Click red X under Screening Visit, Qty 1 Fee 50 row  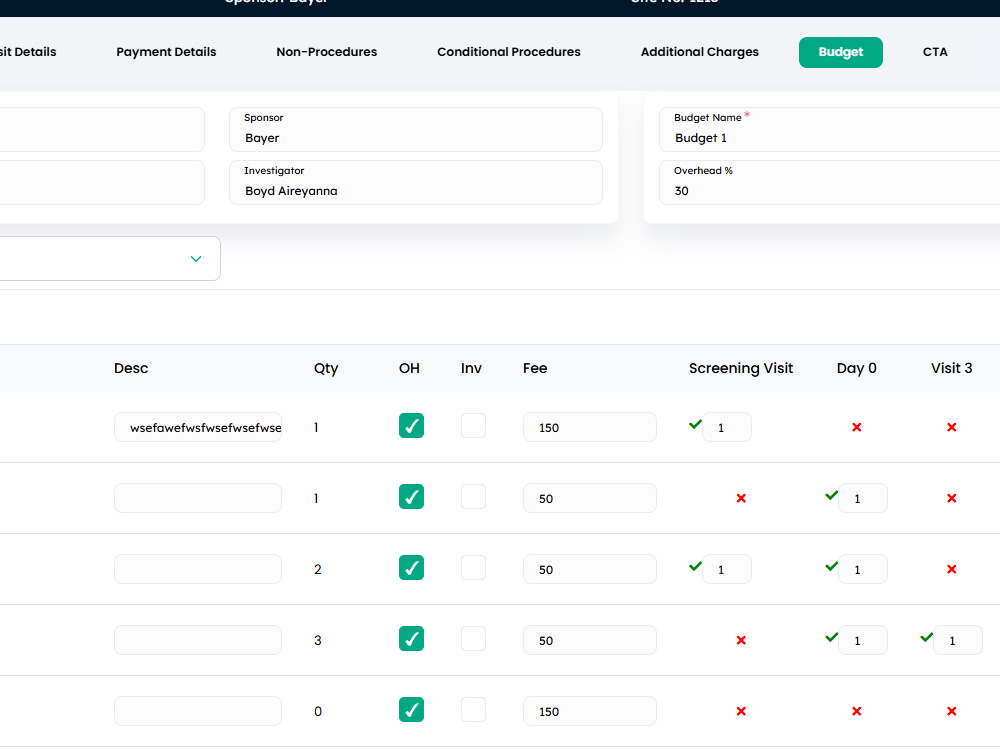(741, 498)
